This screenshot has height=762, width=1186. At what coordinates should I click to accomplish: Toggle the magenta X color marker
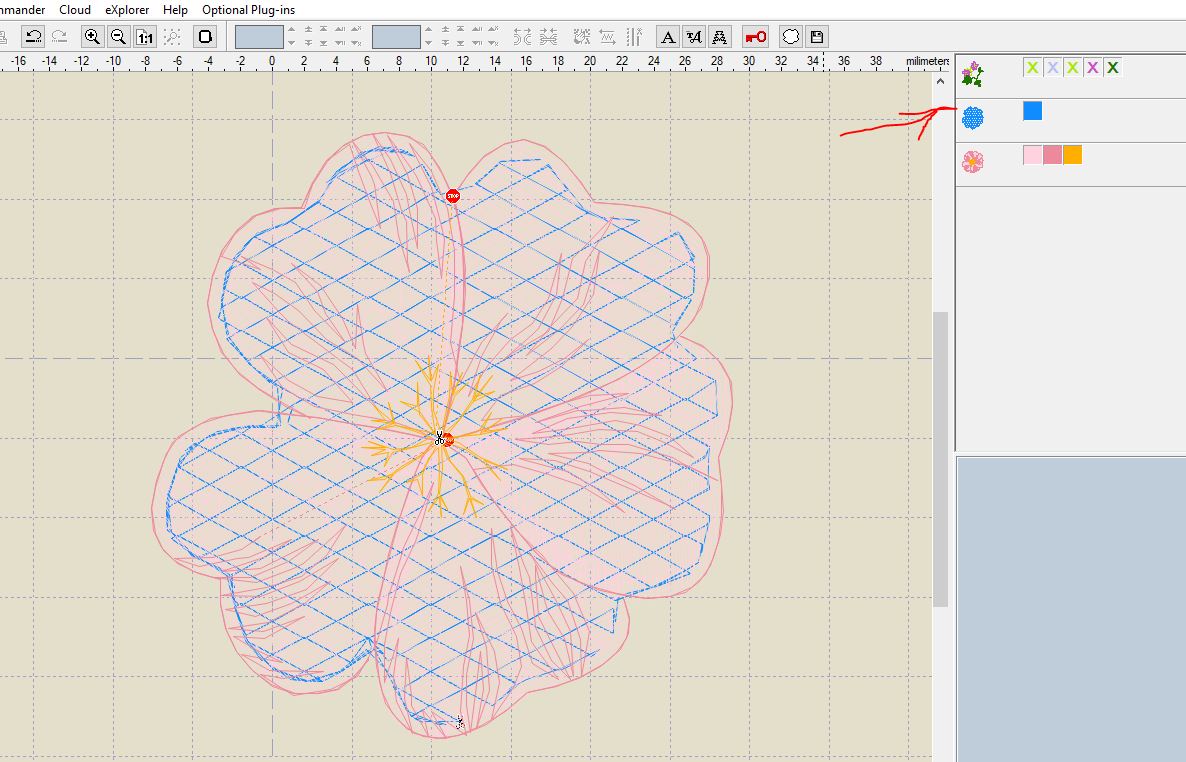(1092, 68)
